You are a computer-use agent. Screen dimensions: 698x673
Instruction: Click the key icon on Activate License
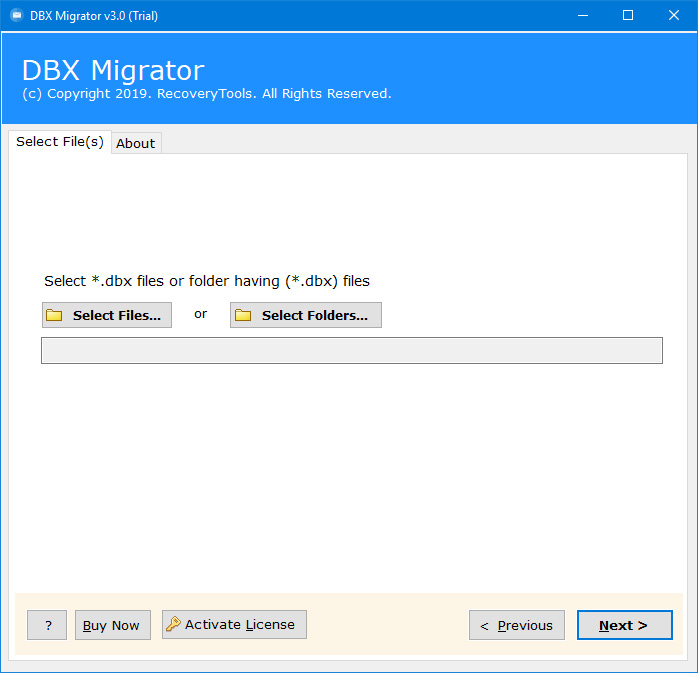coord(173,624)
